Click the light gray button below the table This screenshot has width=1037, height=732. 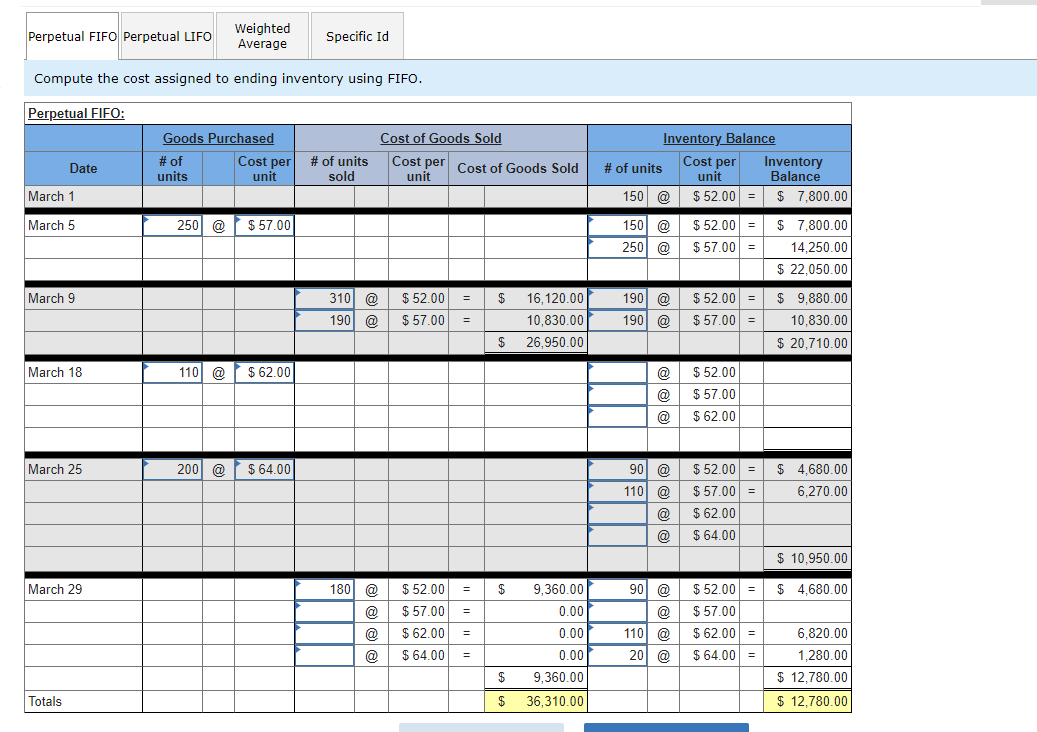tap(480, 728)
